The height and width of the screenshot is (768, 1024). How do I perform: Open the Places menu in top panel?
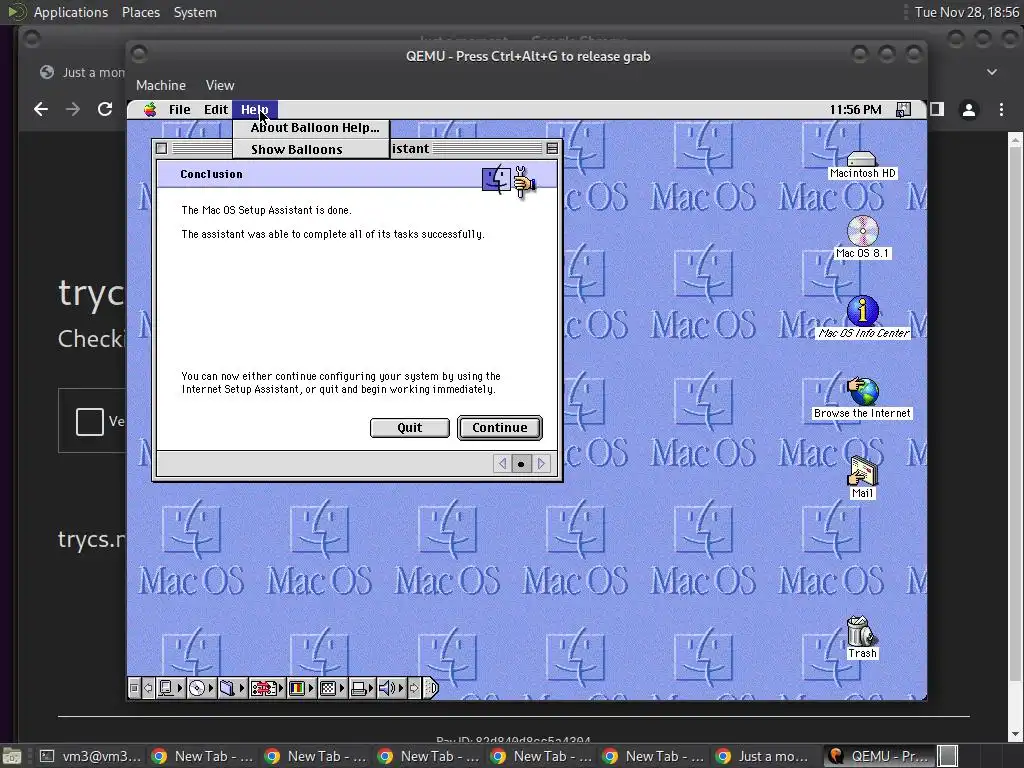coord(141,12)
